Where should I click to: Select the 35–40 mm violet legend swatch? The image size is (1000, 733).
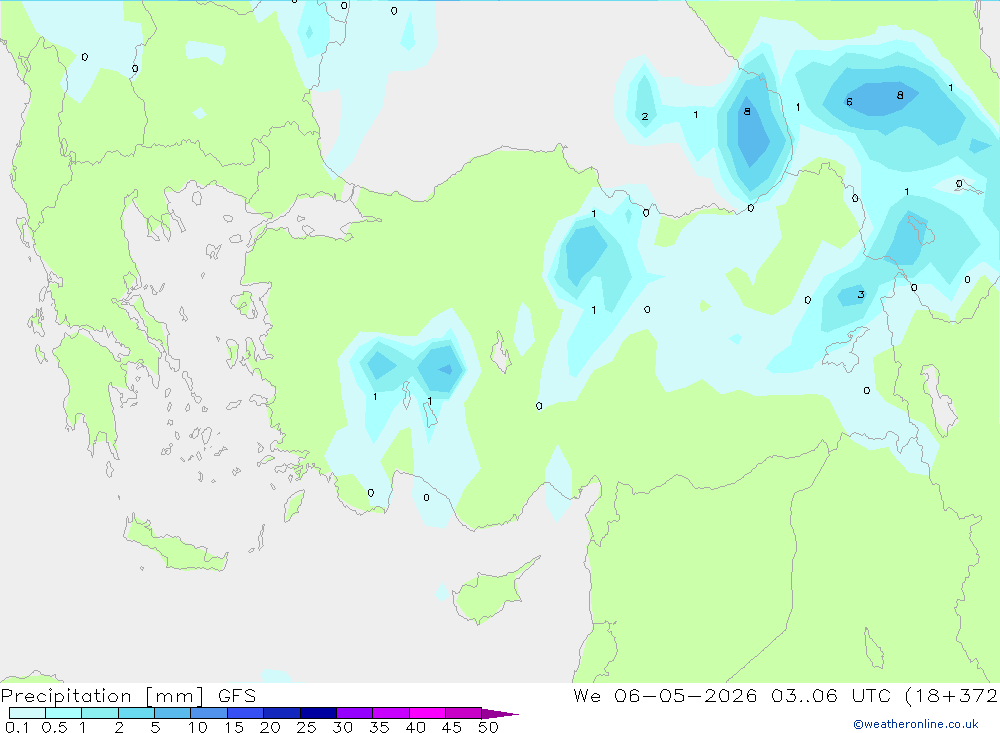tap(391, 713)
